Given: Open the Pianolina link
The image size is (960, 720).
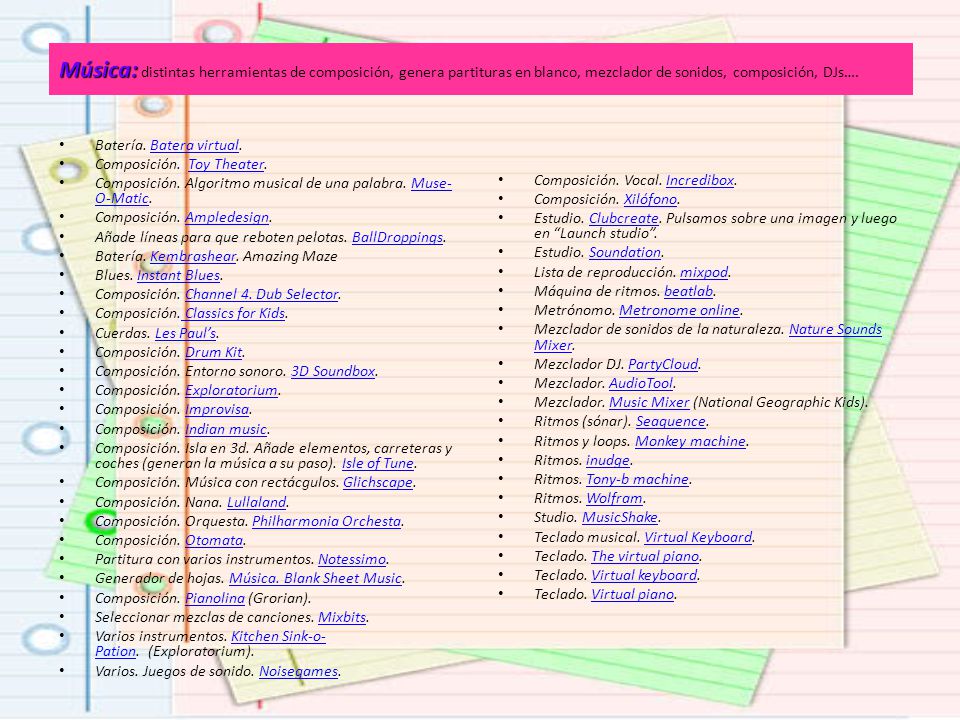Looking at the screenshot, I should [215, 598].
